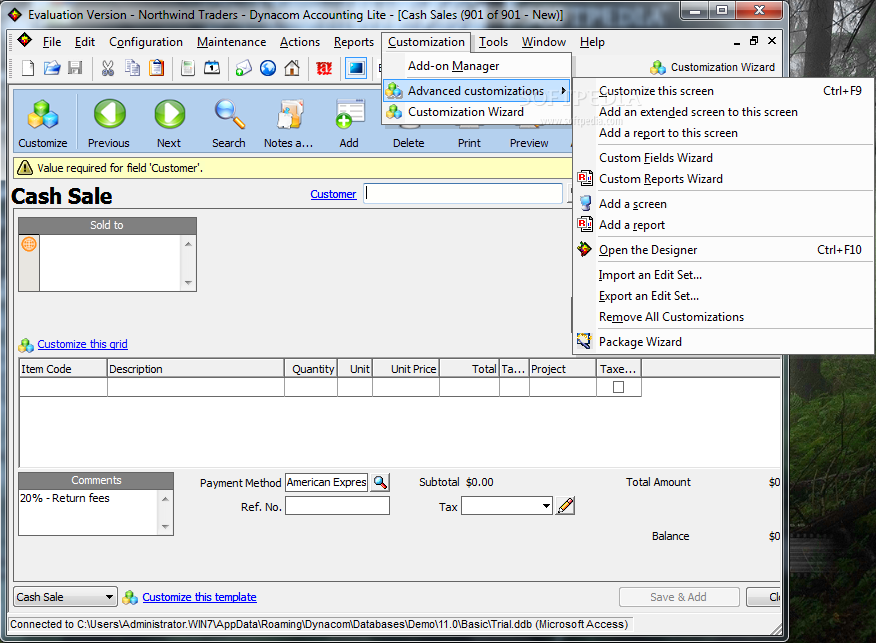
Task: Select Add-on Manager menu entry
Action: click(x=477, y=66)
